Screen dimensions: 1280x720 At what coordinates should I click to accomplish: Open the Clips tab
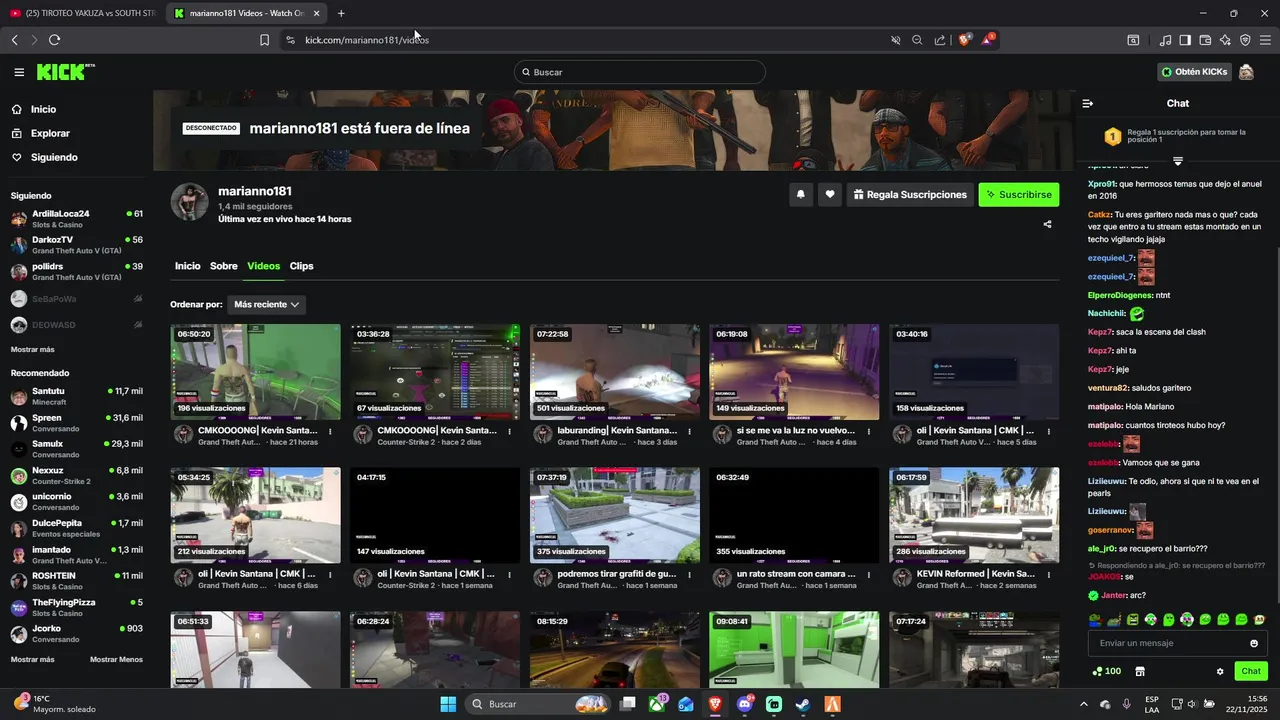pos(302,266)
